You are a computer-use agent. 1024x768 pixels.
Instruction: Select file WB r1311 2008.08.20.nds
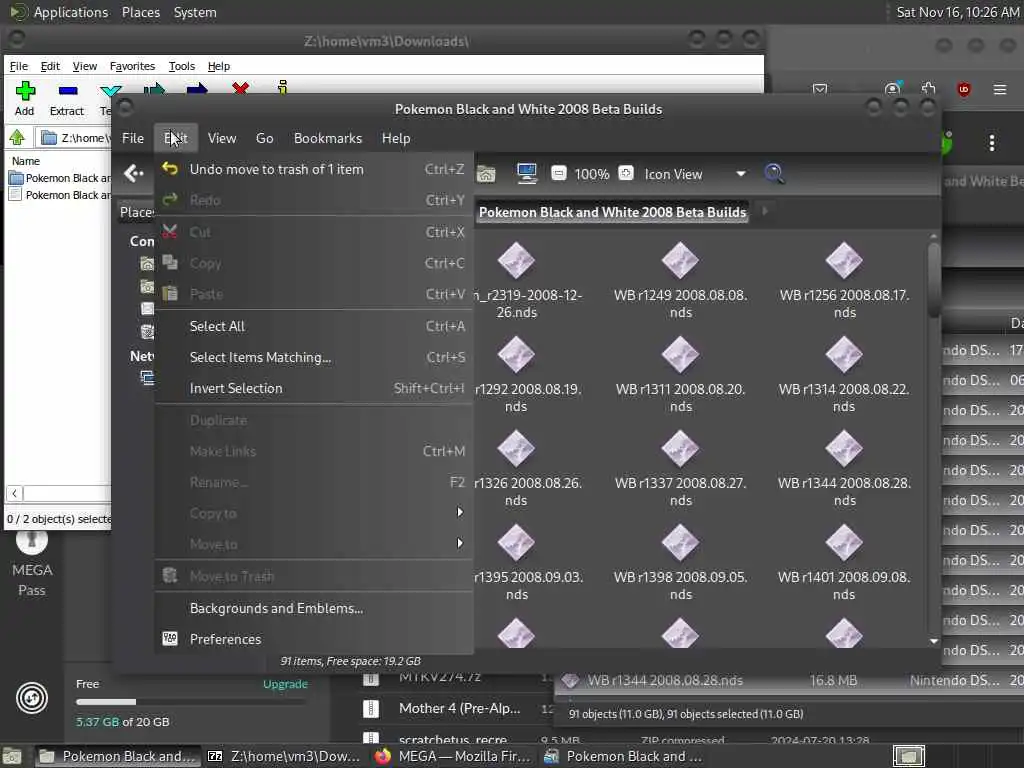click(x=680, y=375)
